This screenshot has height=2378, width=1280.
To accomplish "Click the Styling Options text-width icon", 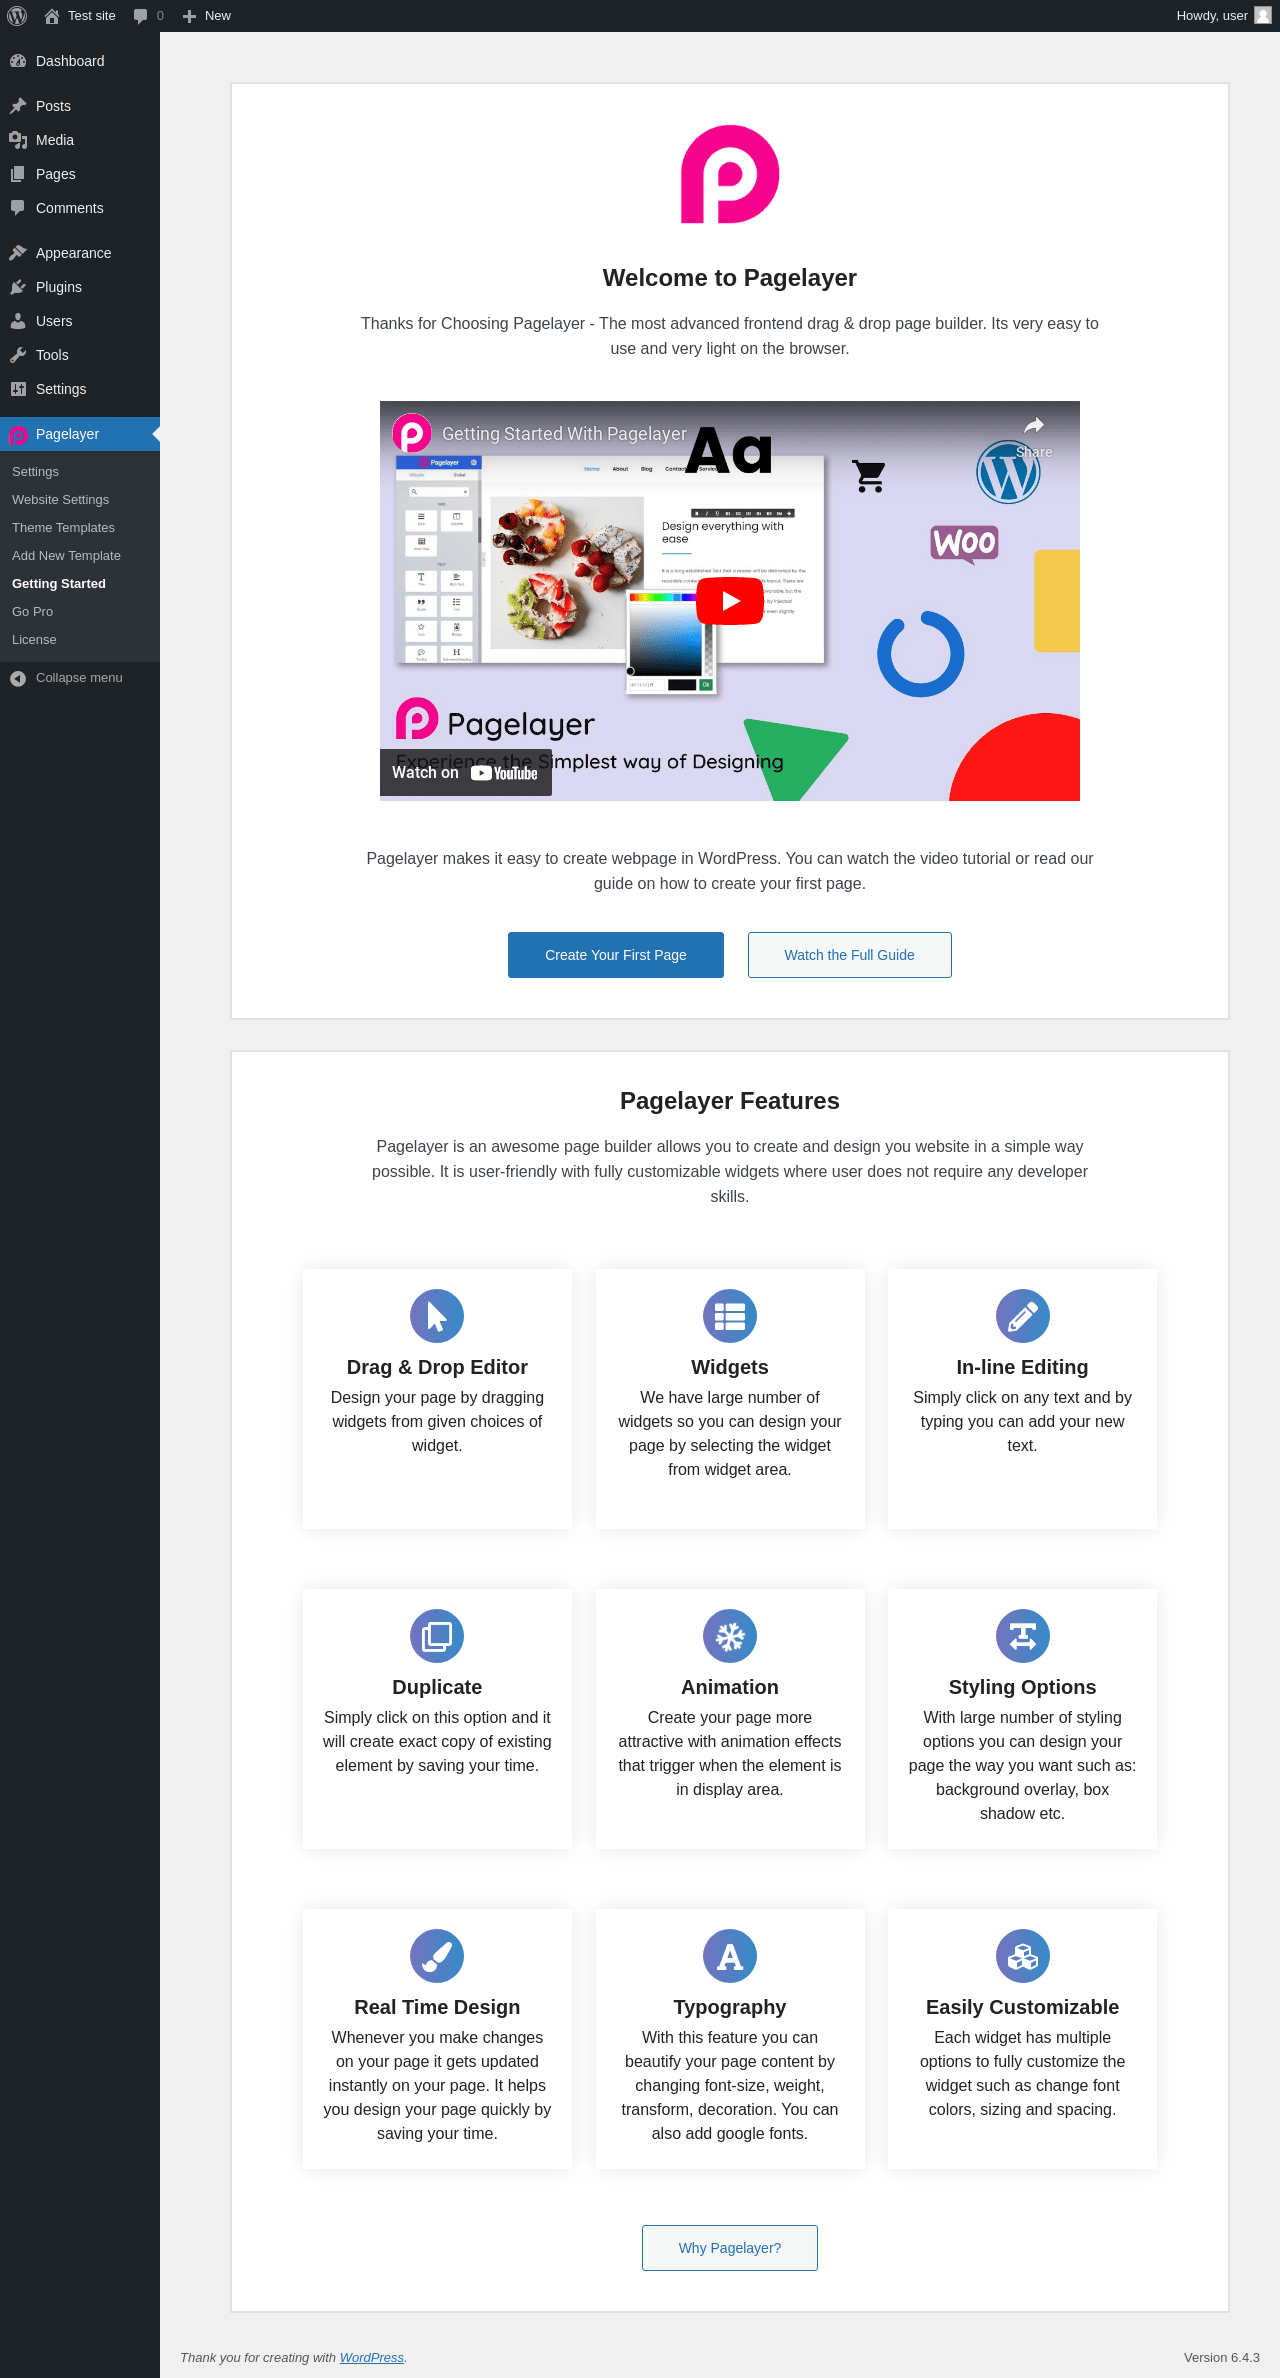I will 1023,1636.
